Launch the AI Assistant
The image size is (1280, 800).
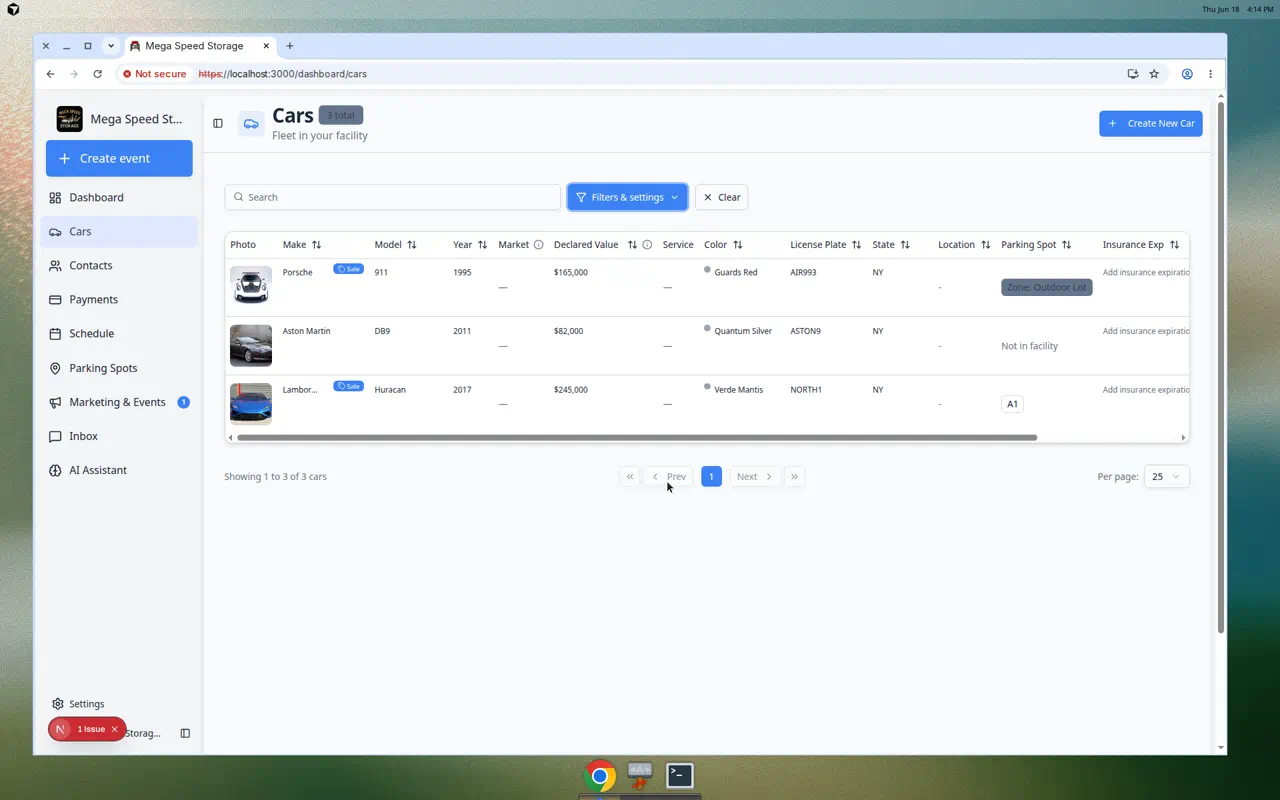click(119, 470)
